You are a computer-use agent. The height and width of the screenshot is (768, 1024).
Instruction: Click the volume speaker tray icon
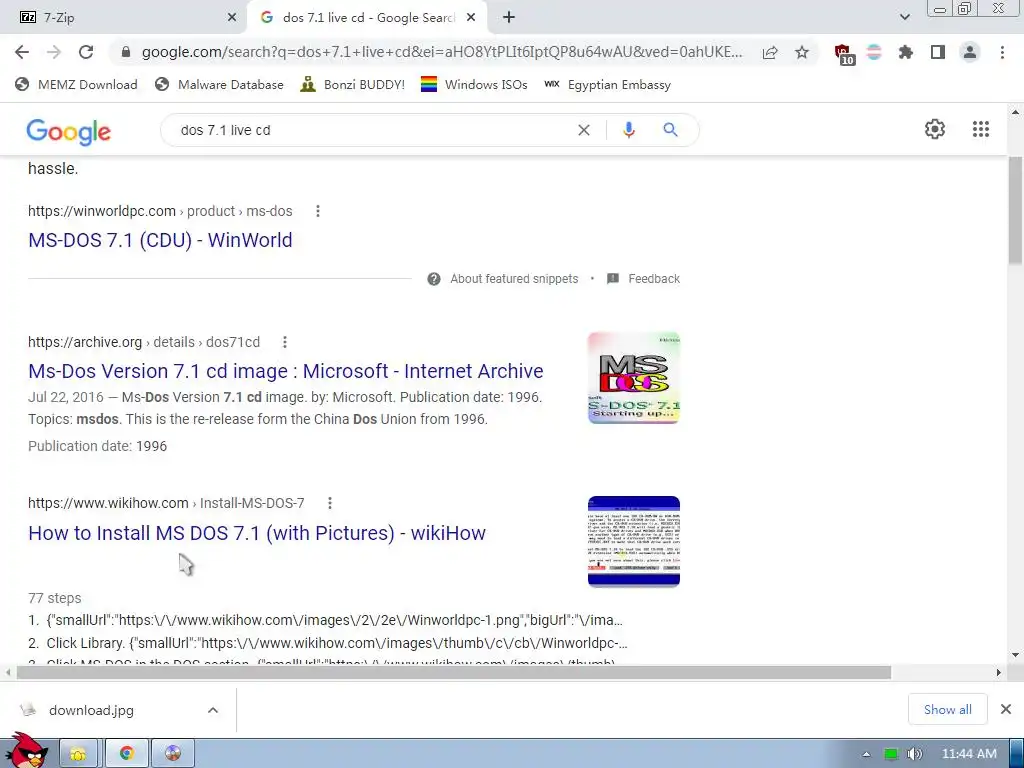(914, 754)
